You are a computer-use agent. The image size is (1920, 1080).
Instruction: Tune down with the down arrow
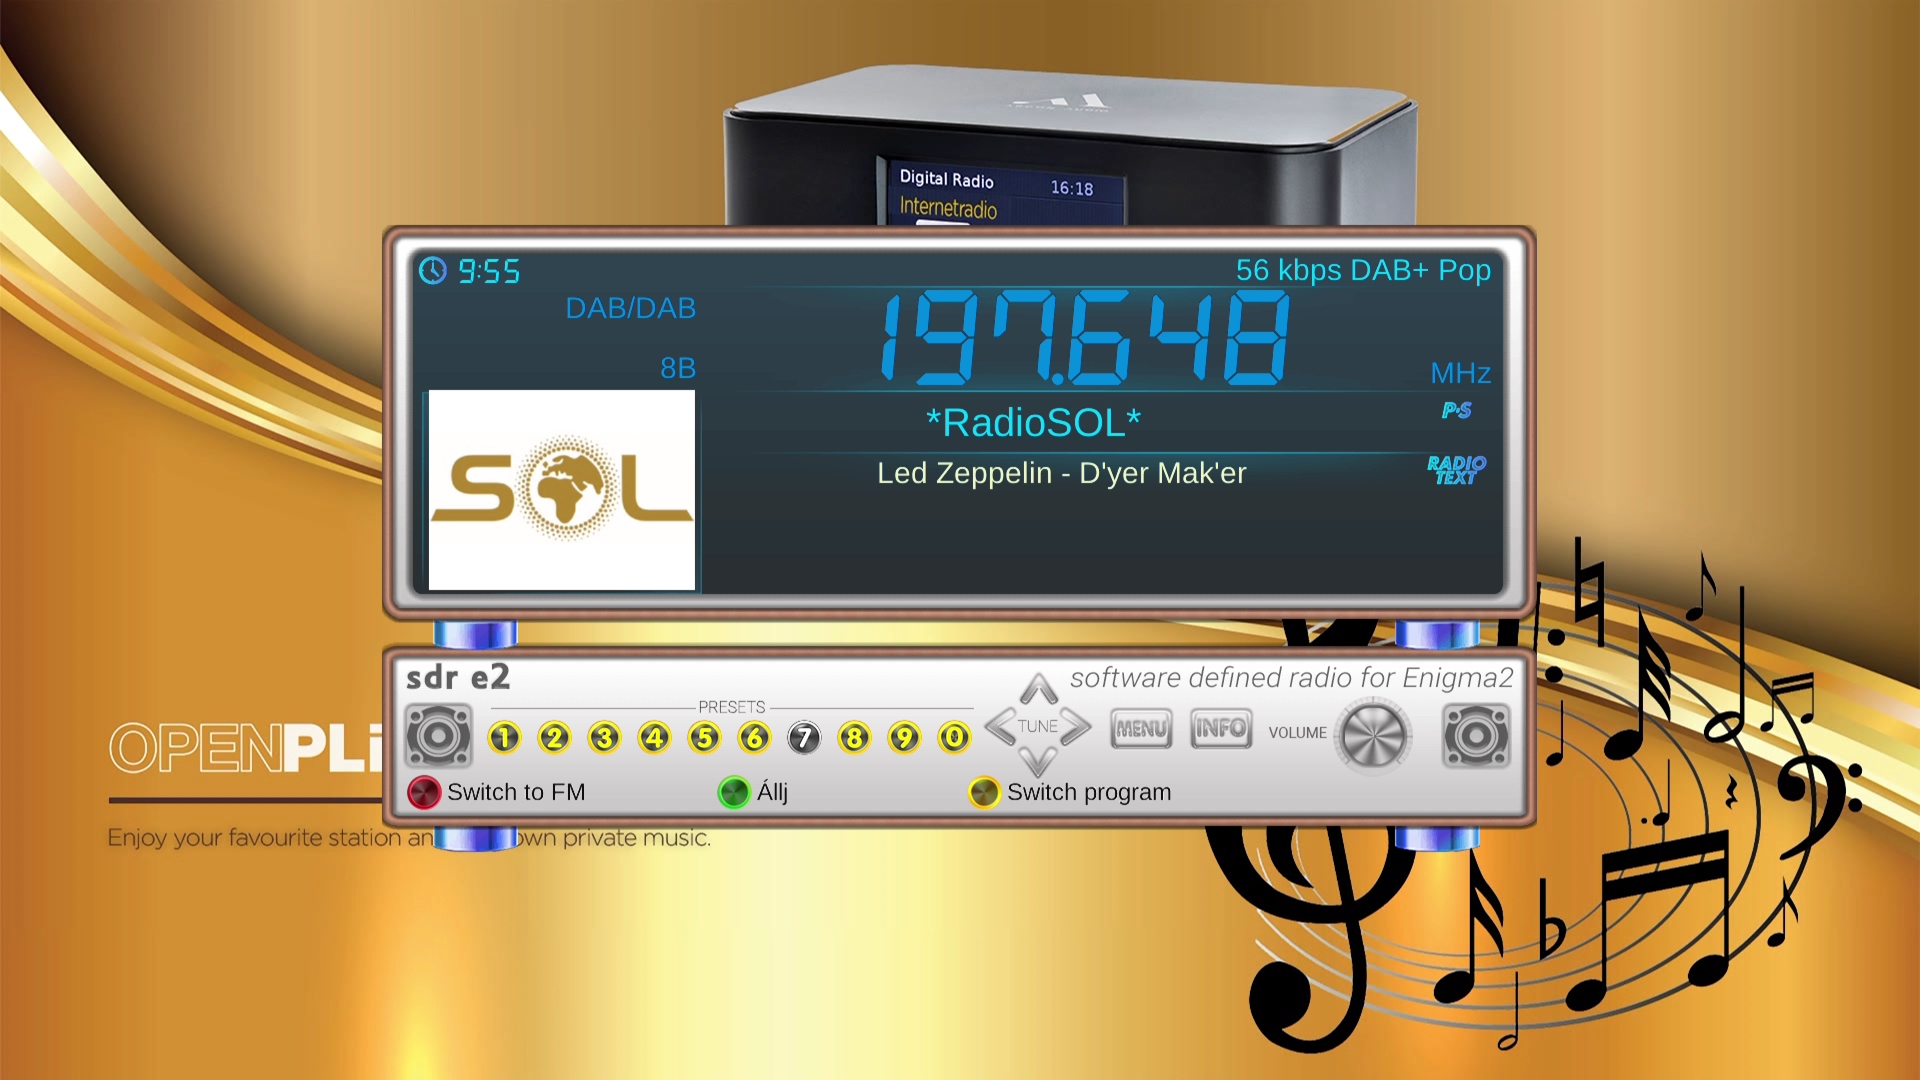pos(1039,764)
